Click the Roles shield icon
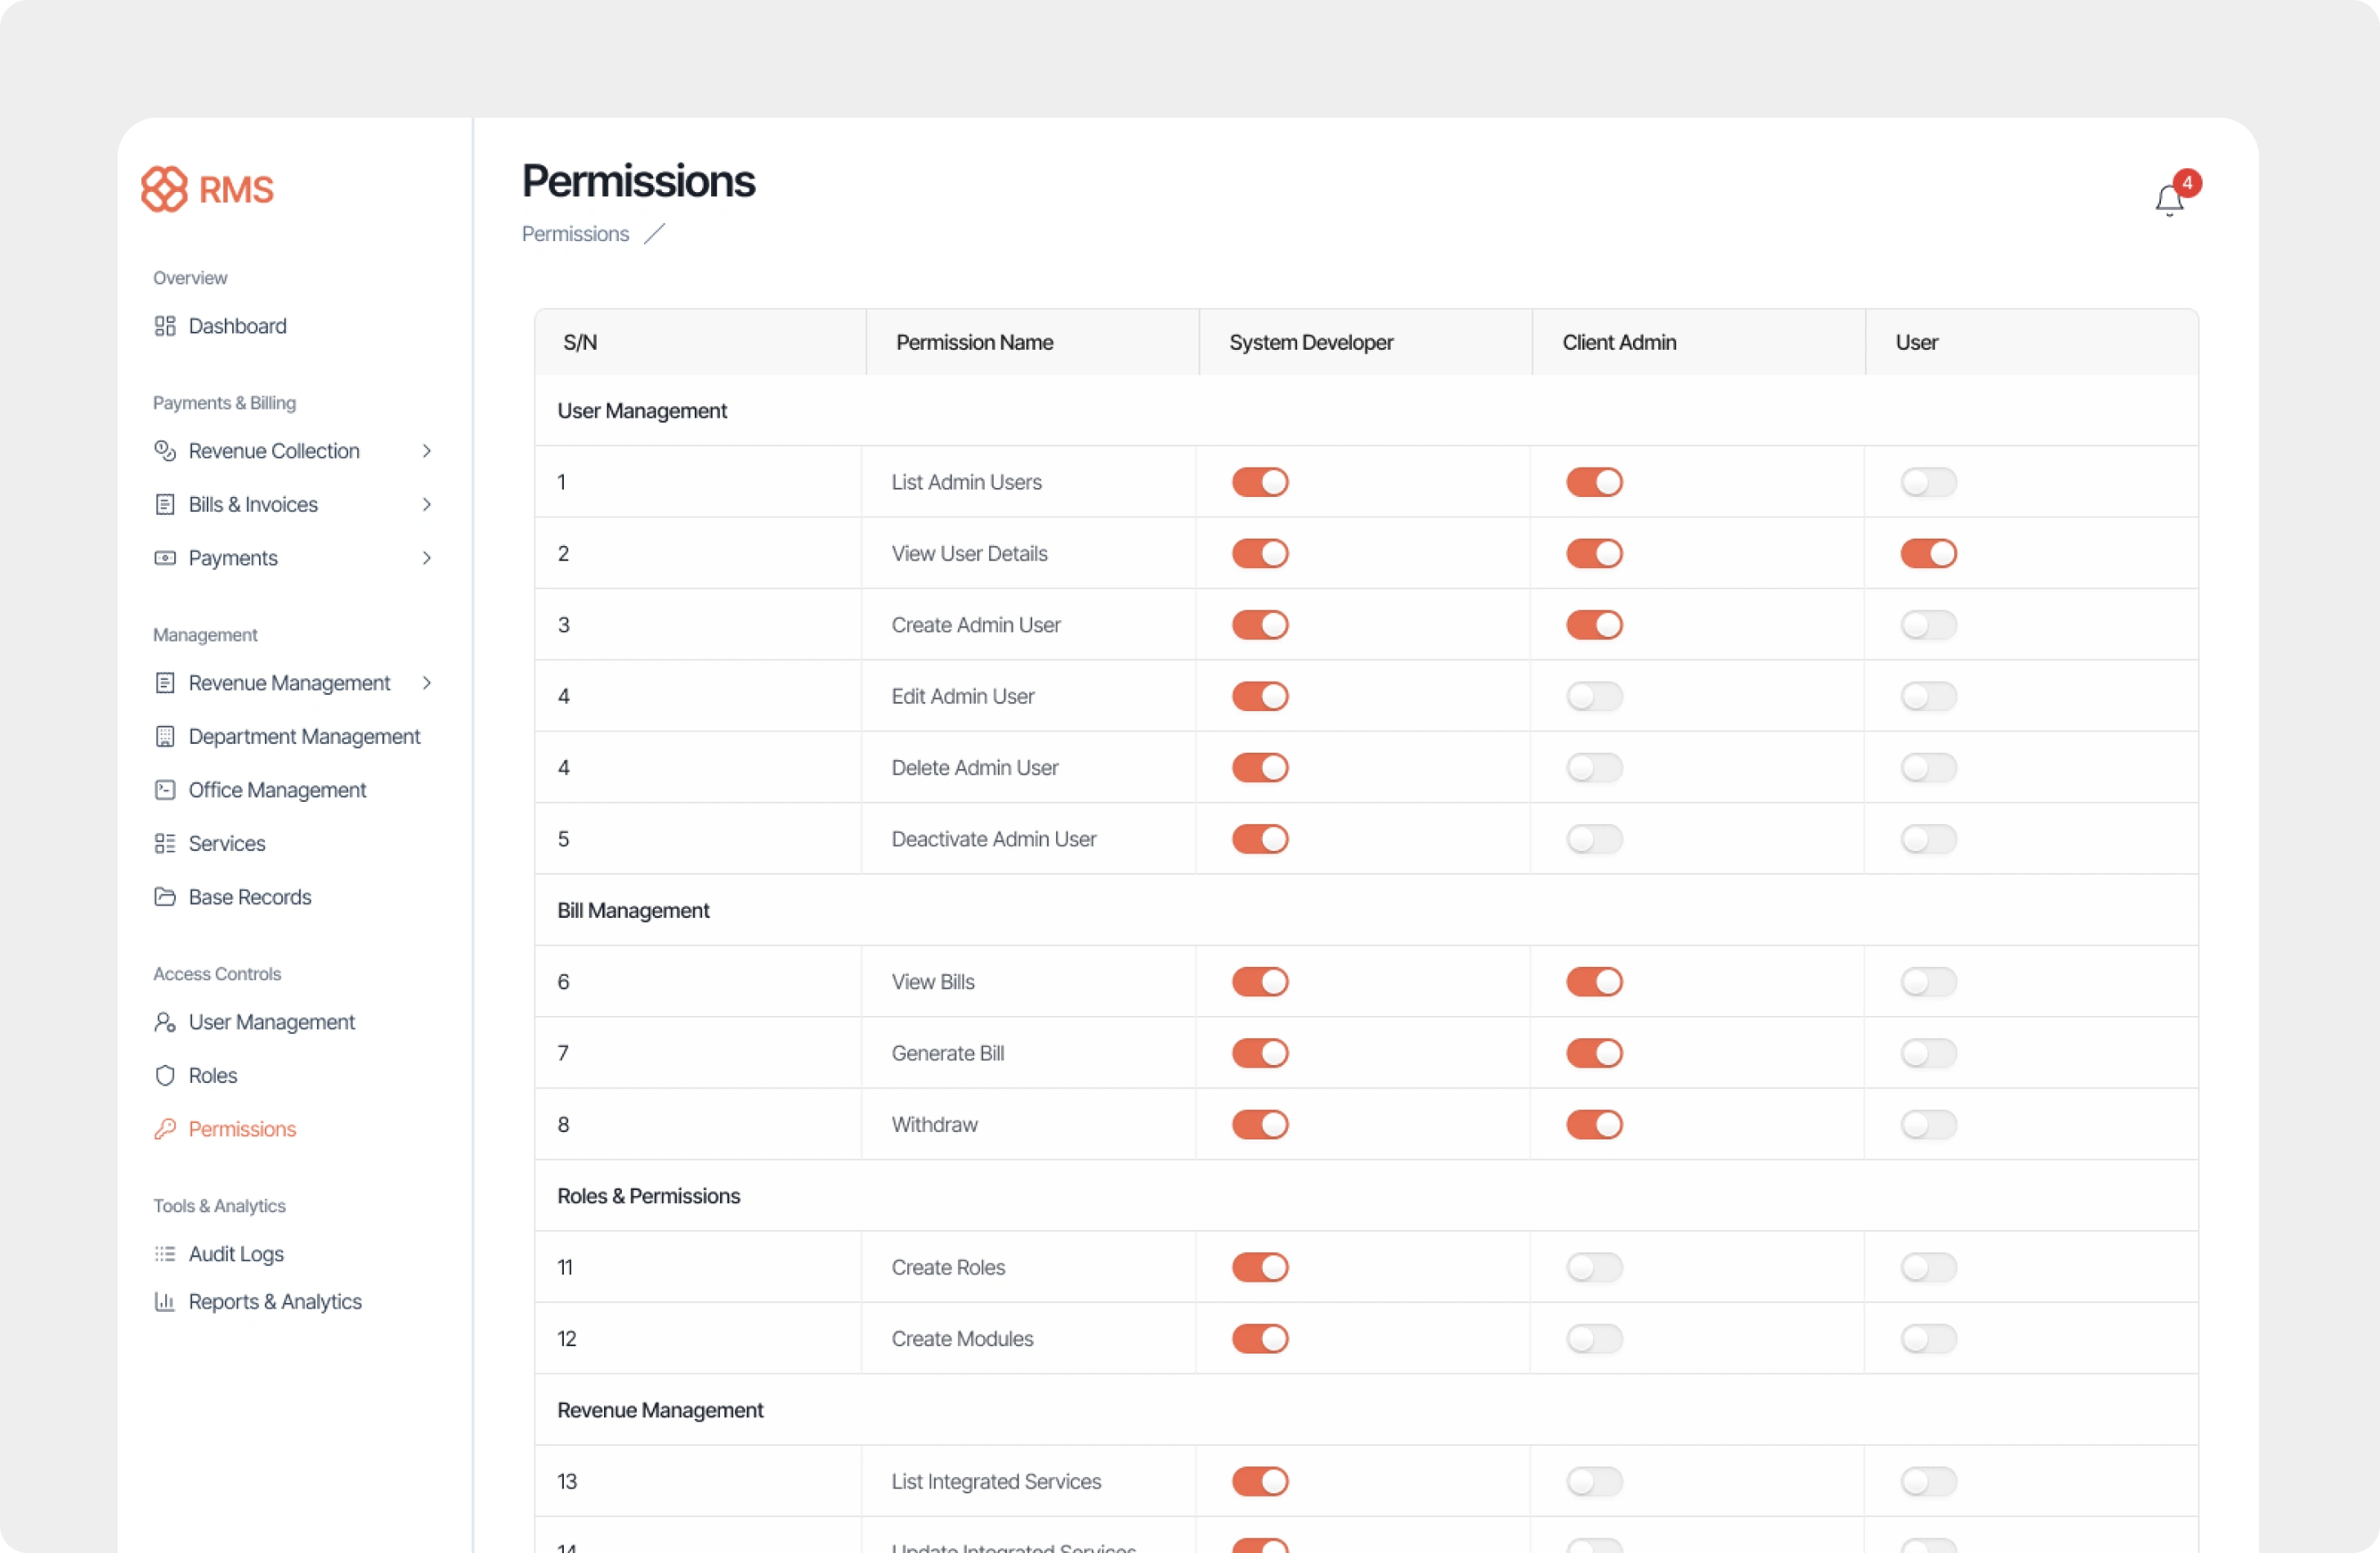2380x1553 pixels. [x=165, y=1076]
